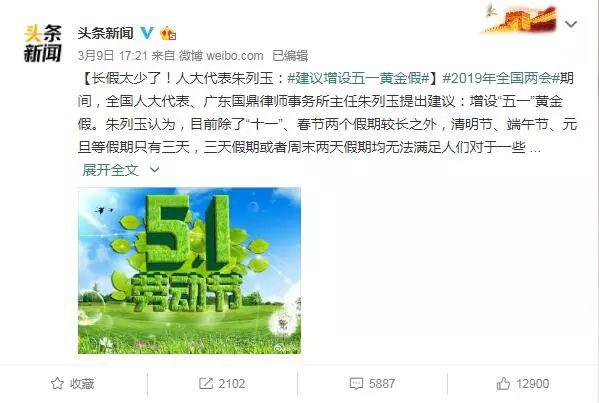
Task: Click the 5887 comments count
Action: pyautogui.click(x=382, y=384)
